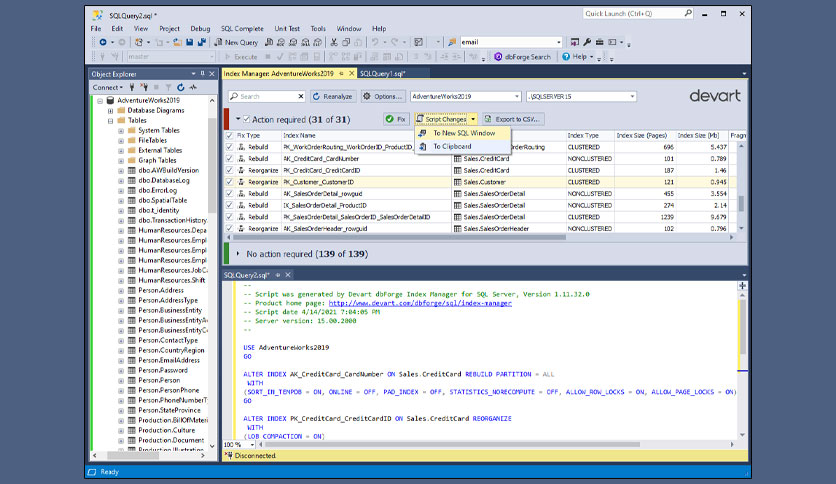Open the SQL Complete menu

click(242, 29)
